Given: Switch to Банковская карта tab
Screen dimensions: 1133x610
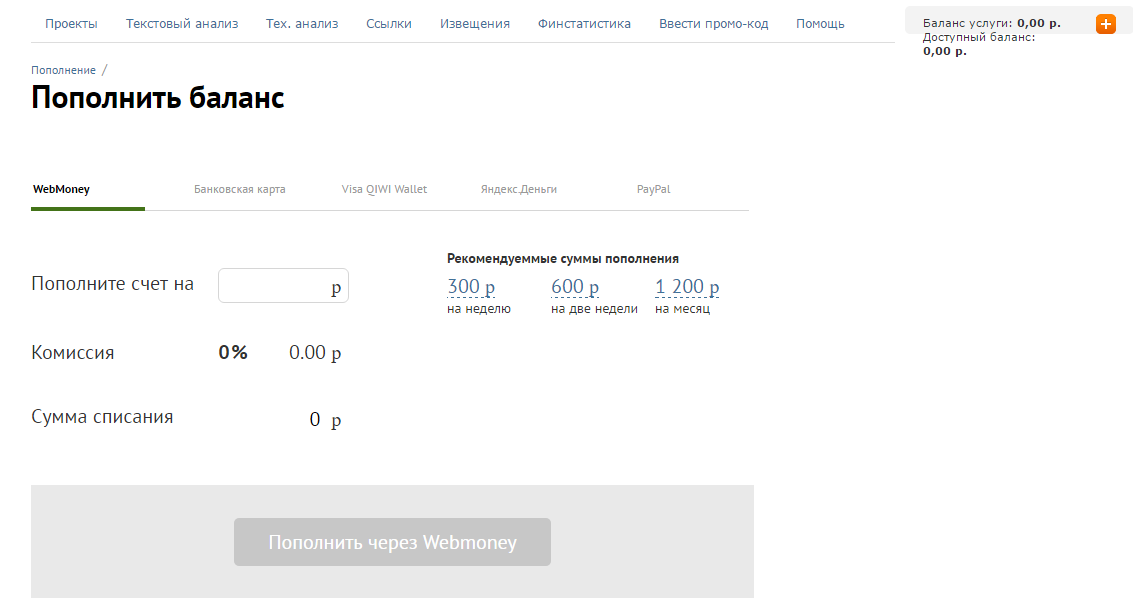Looking at the screenshot, I should (240, 189).
